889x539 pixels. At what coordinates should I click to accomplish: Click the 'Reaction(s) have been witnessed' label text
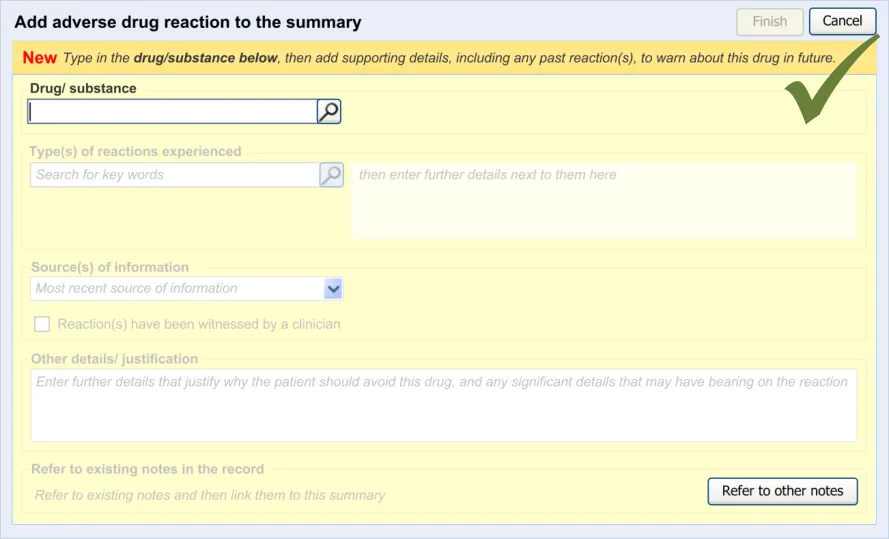click(199, 324)
